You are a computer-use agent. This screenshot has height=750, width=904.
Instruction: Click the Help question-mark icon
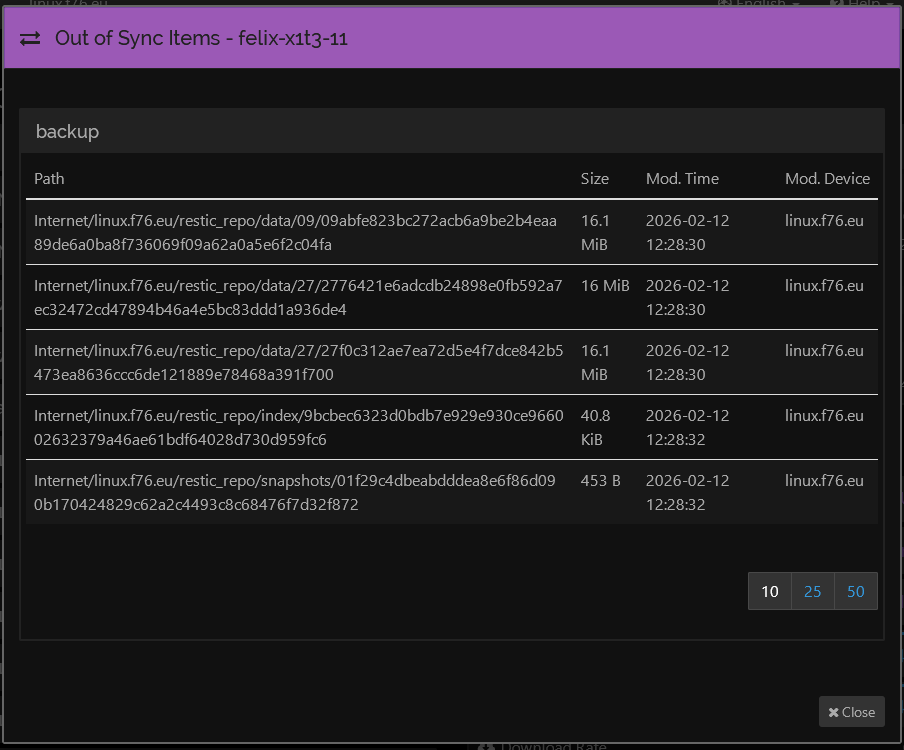click(836, 4)
